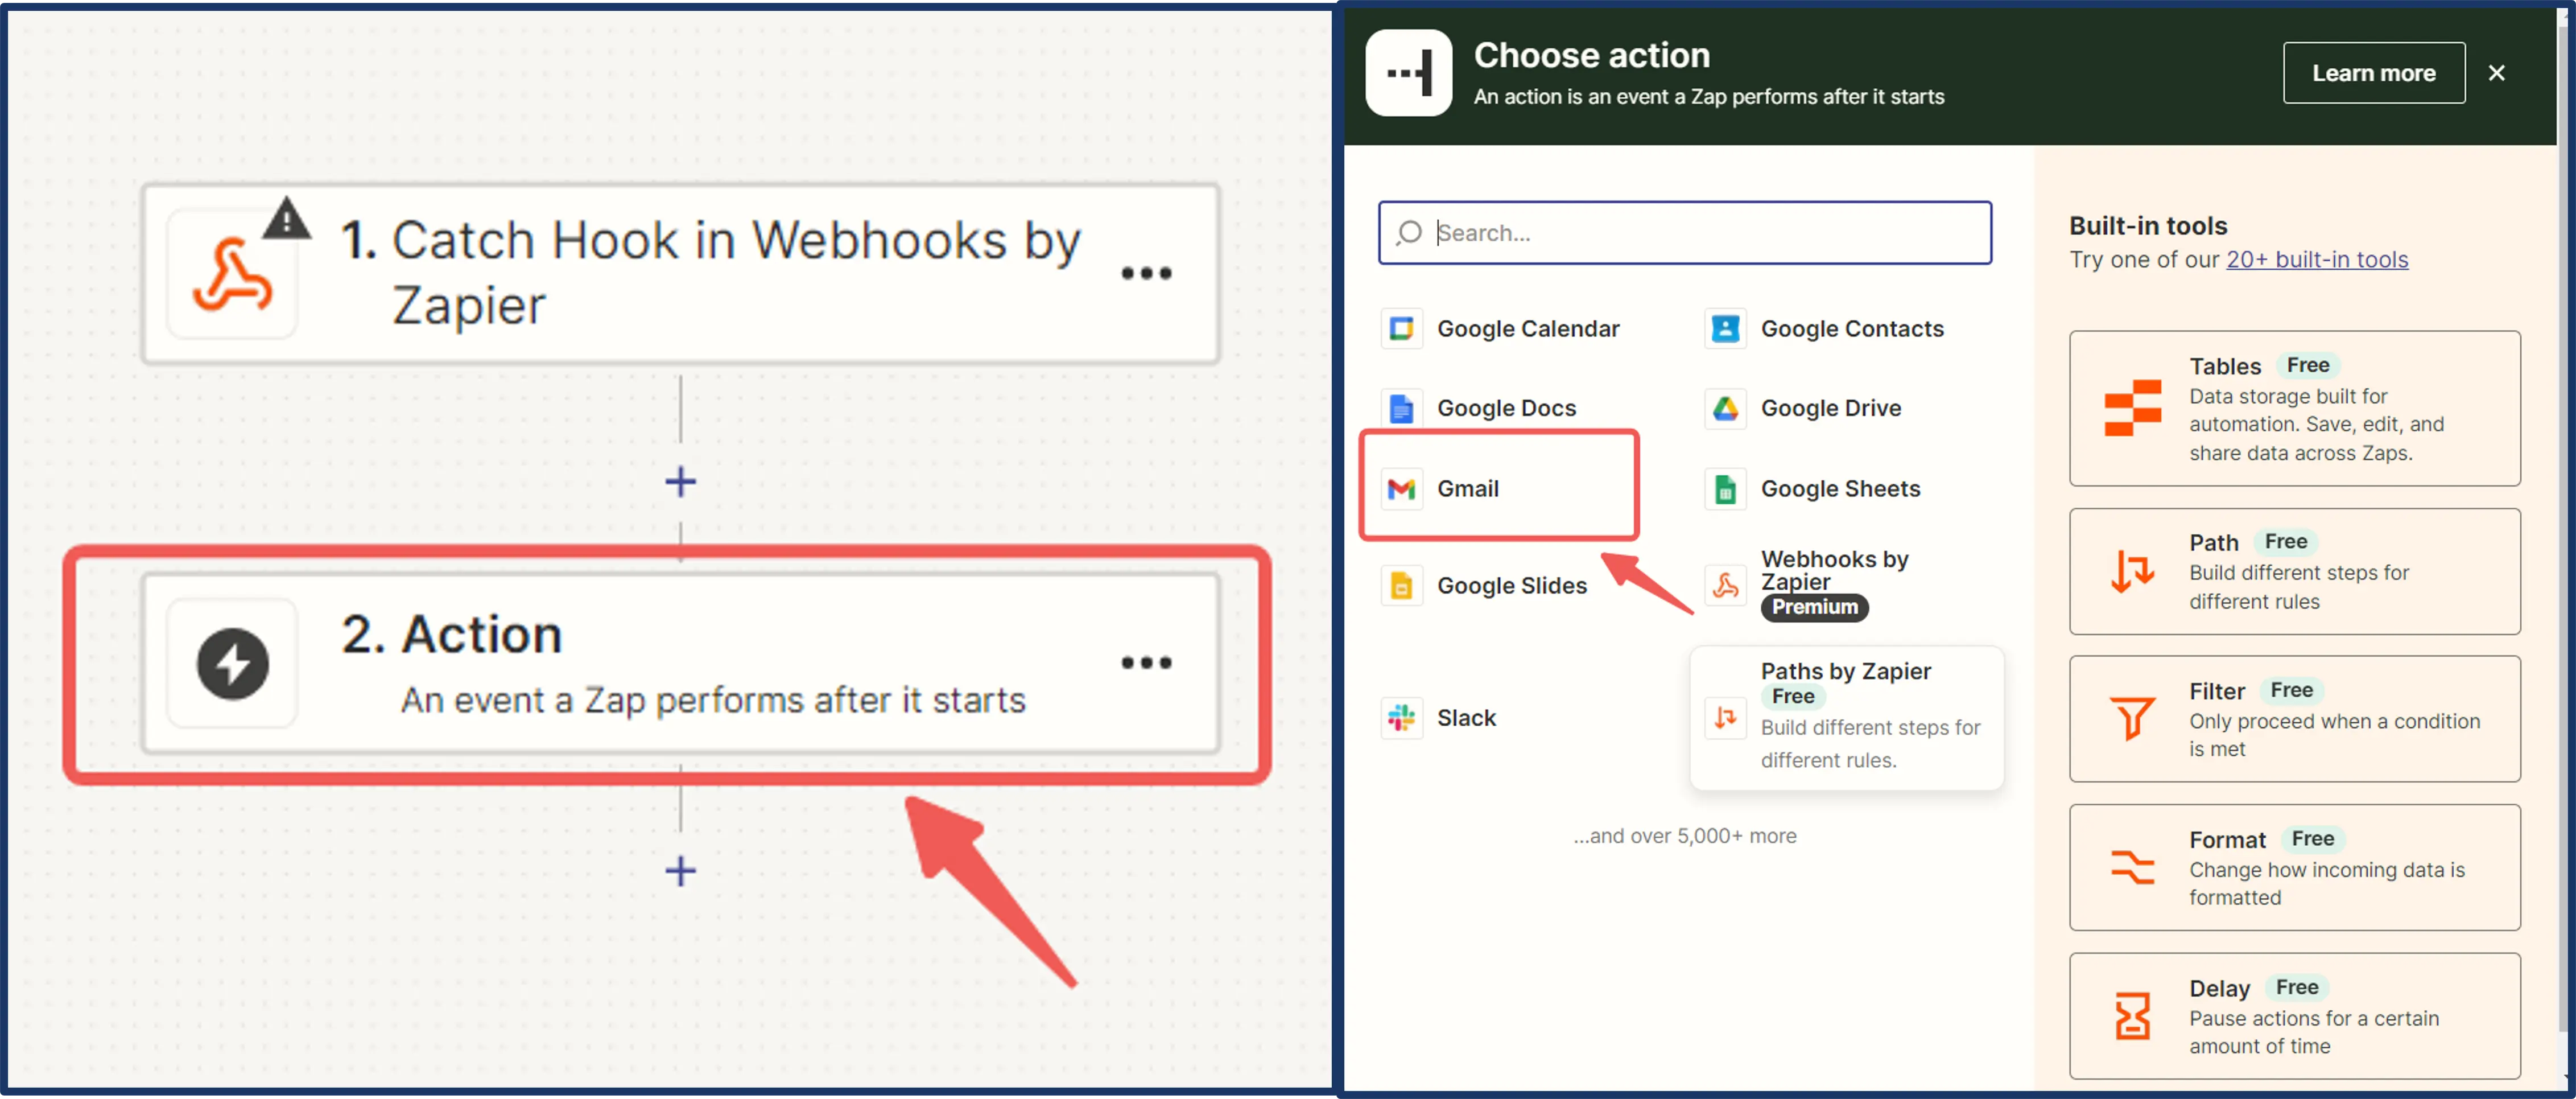The image size is (2576, 1099).
Task: Click the Webhooks icon in step 1
Action: tap(232, 274)
